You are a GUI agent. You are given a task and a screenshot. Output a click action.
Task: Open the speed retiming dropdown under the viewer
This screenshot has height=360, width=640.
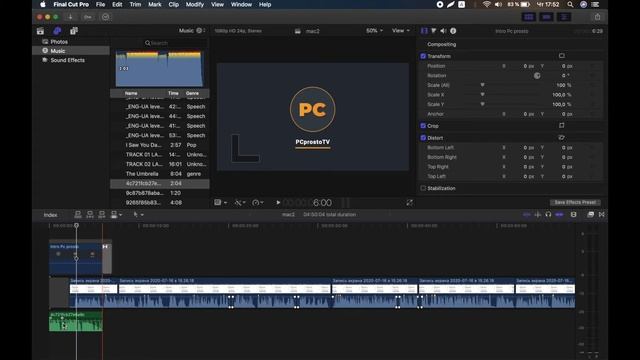point(258,202)
